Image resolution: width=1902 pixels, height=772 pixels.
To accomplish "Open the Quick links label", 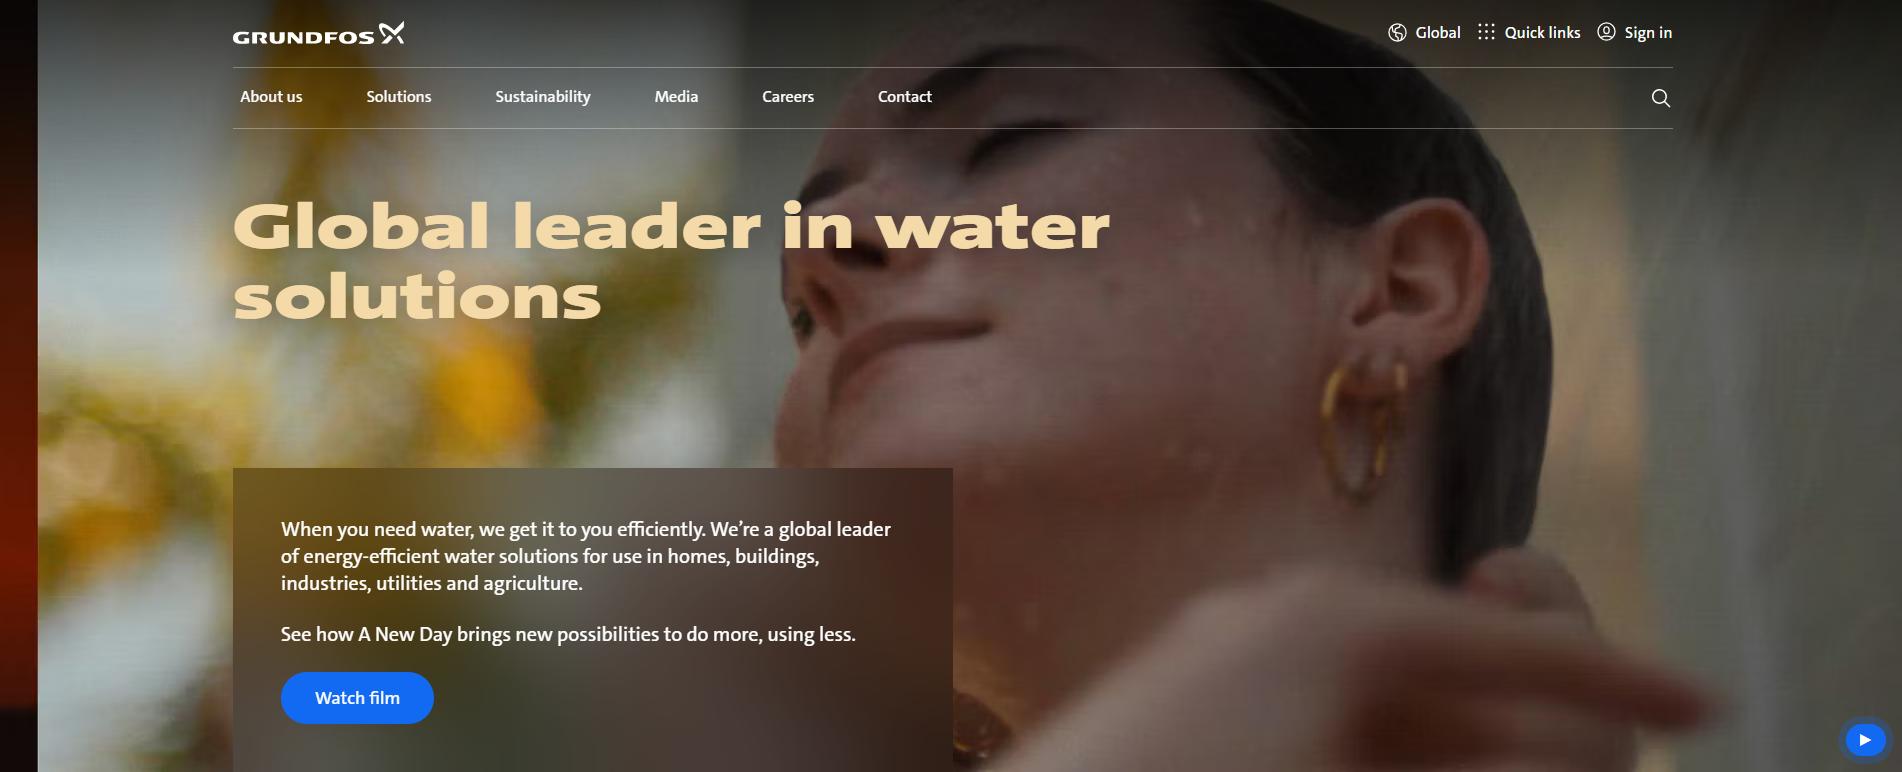I will [1543, 33].
